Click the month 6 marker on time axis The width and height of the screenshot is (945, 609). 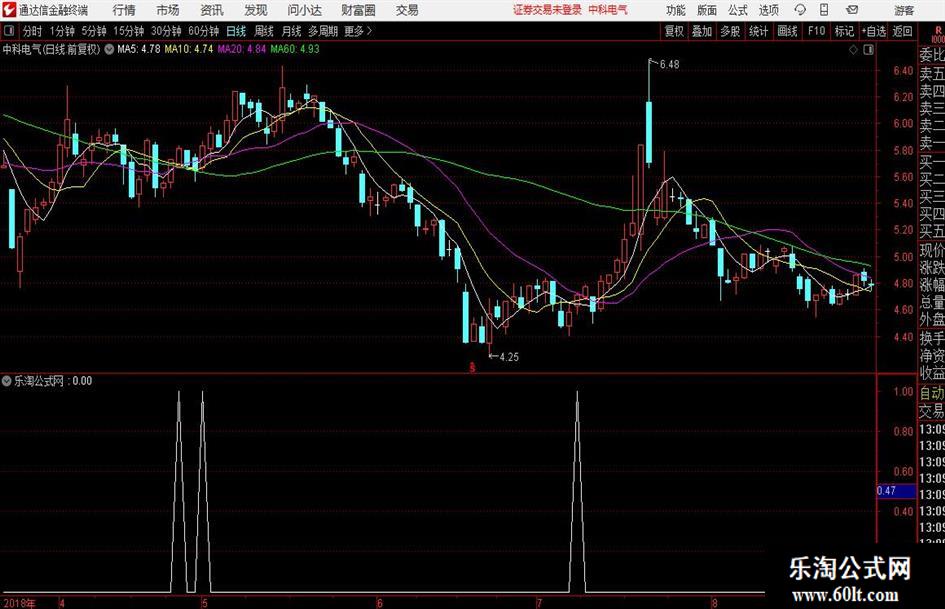380,603
